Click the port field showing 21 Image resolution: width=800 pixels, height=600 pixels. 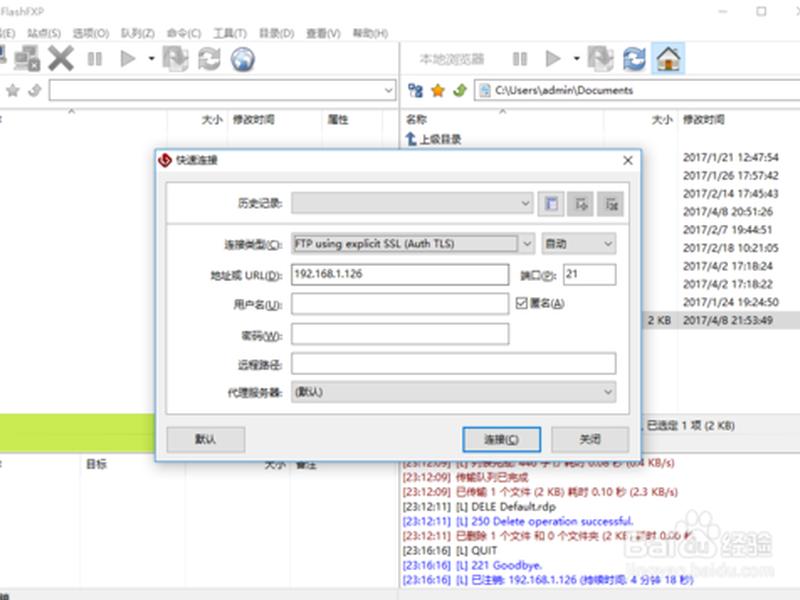click(x=589, y=274)
